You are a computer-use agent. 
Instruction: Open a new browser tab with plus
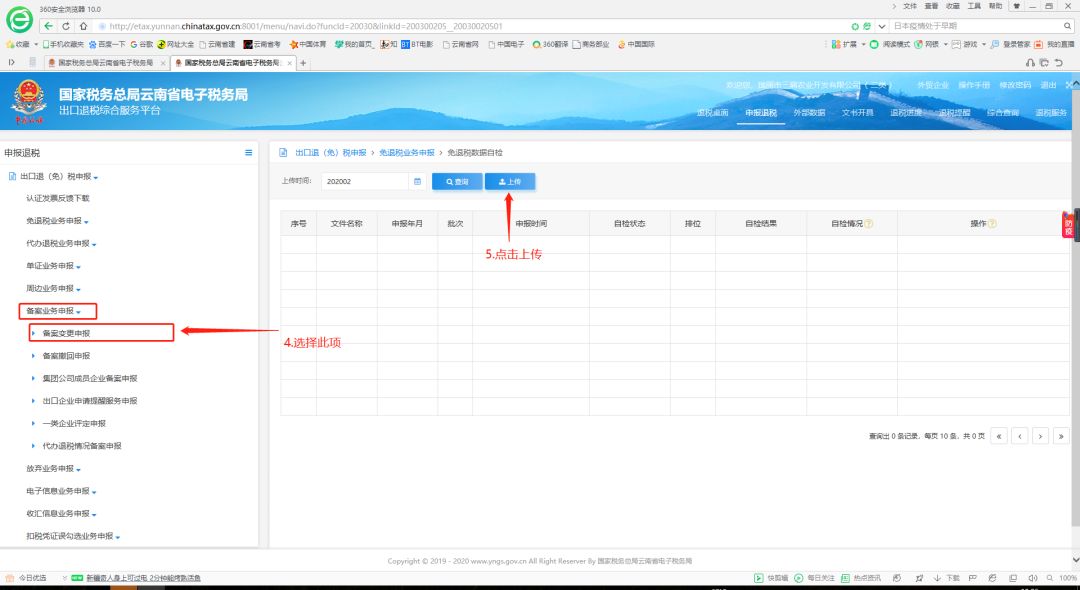click(302, 63)
